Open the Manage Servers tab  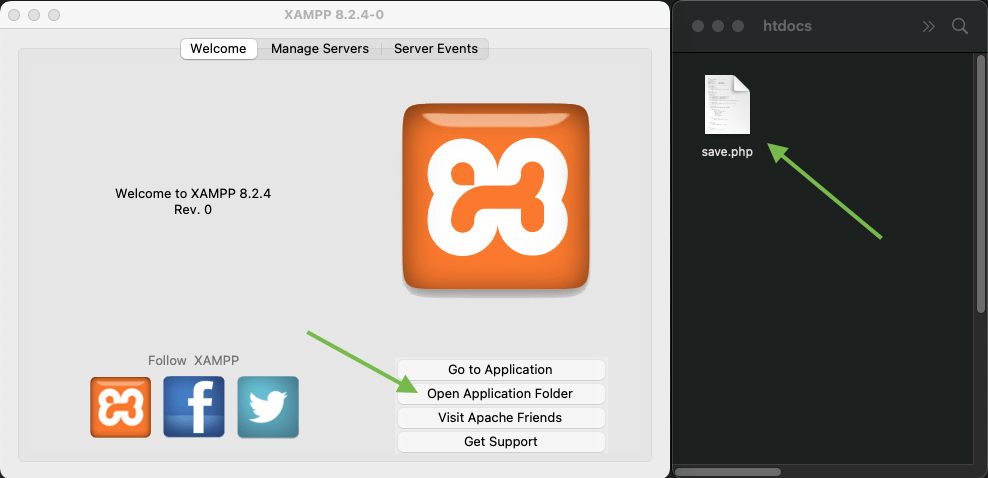(320, 48)
